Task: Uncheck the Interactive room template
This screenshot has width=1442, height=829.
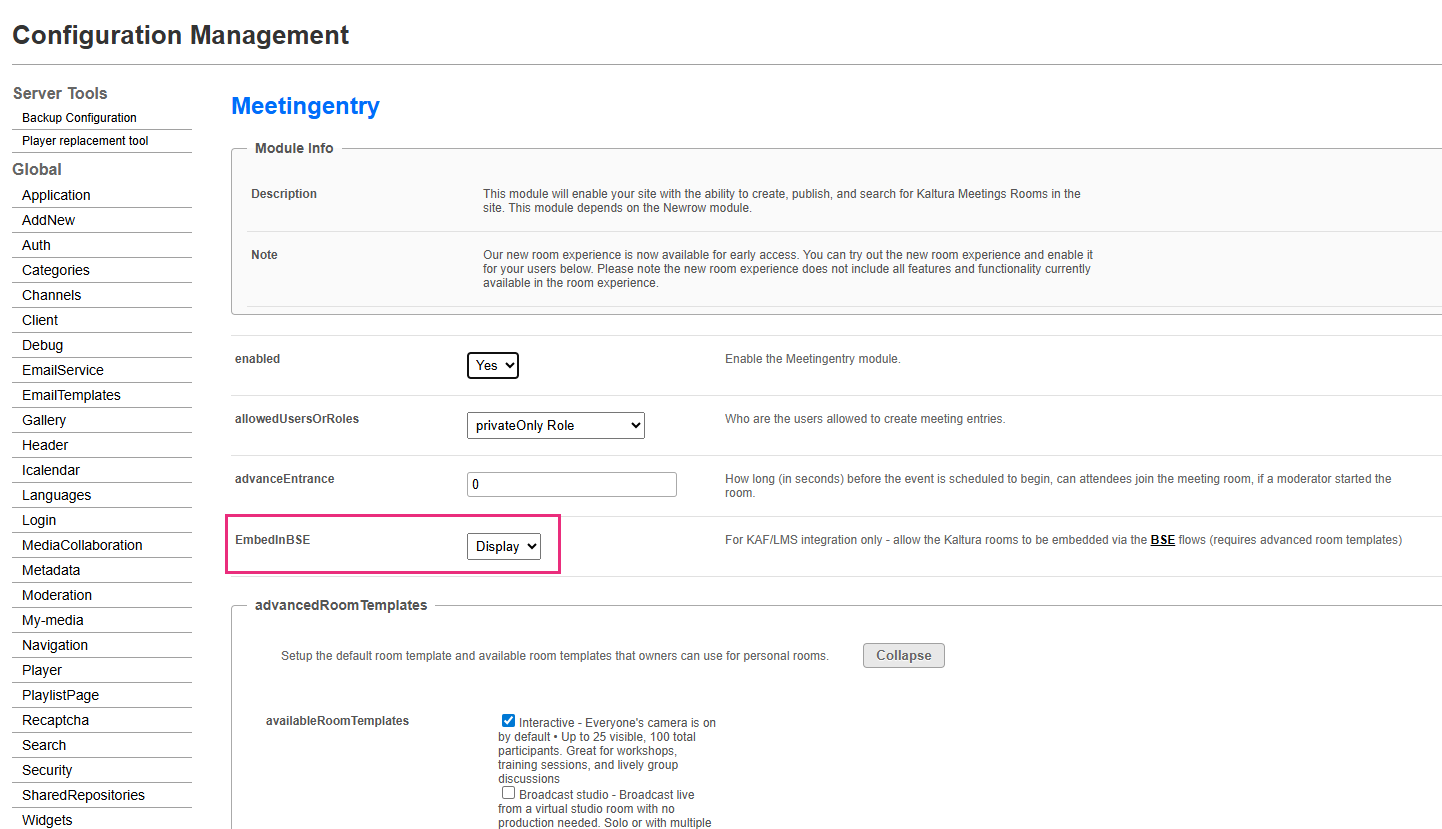Action: 509,721
